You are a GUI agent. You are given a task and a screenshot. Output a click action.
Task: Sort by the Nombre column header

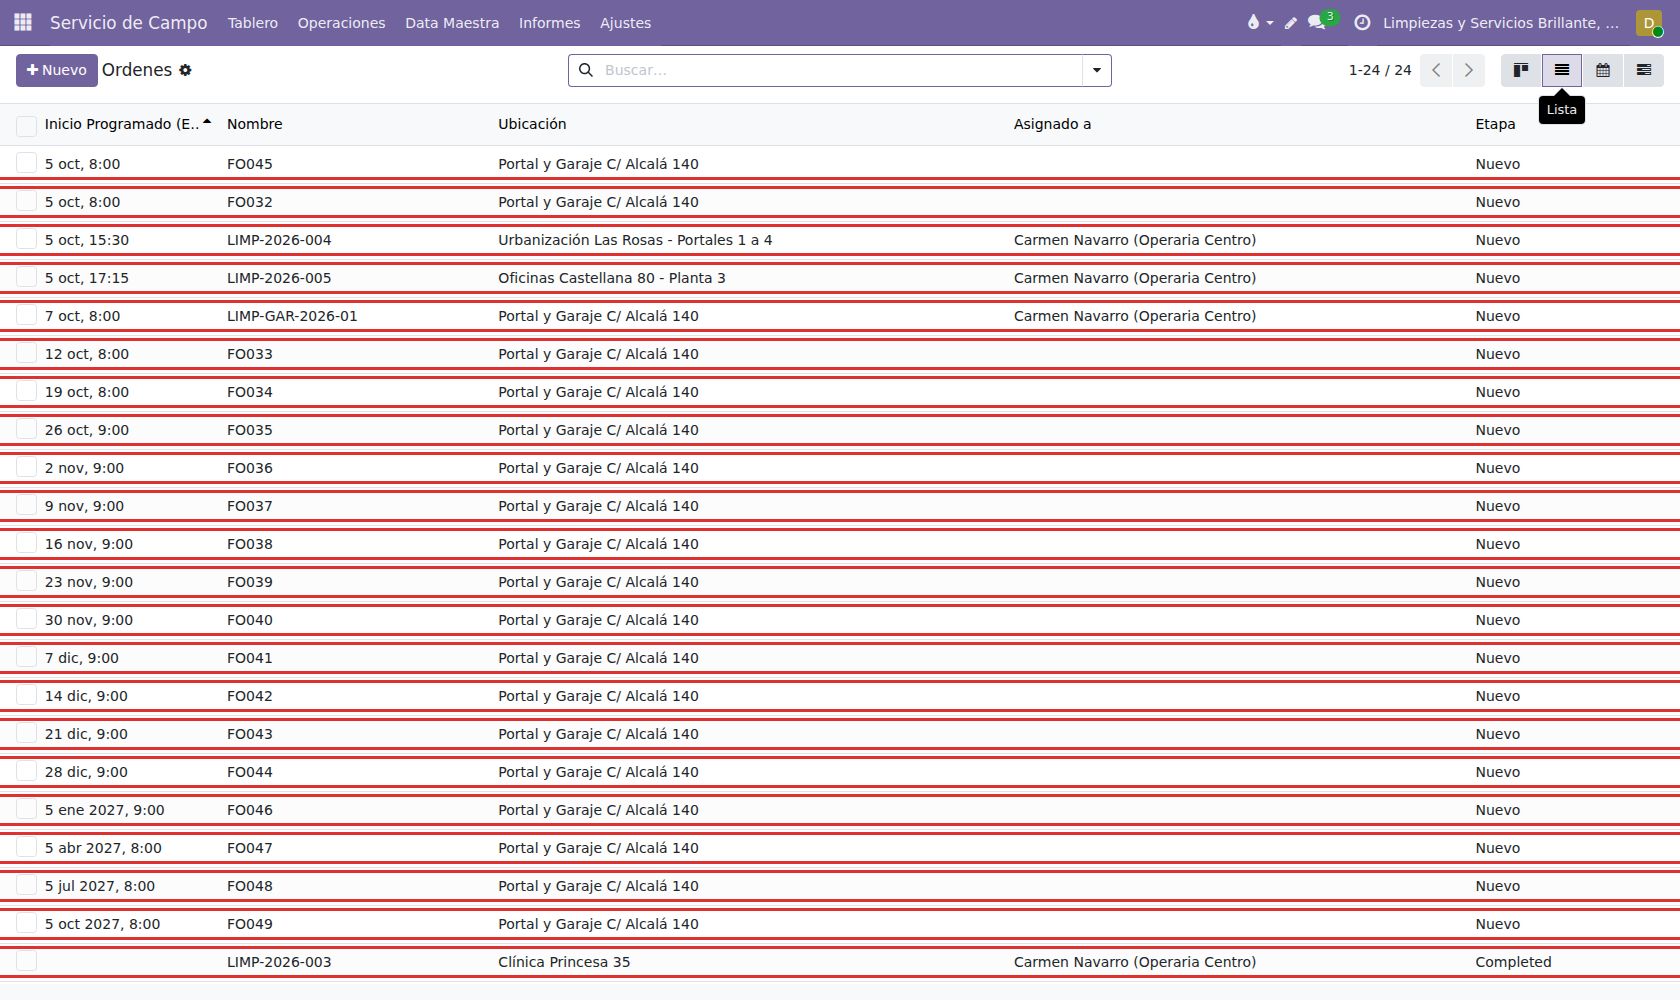[x=255, y=124]
